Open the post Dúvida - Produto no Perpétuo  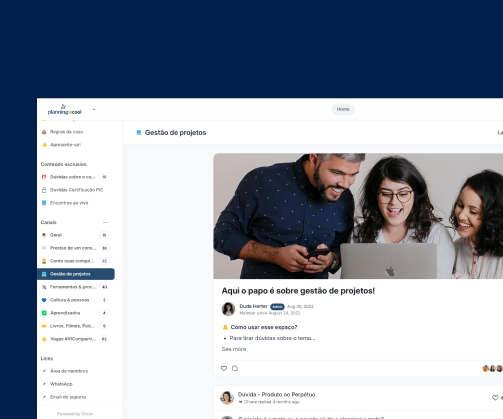(276, 395)
